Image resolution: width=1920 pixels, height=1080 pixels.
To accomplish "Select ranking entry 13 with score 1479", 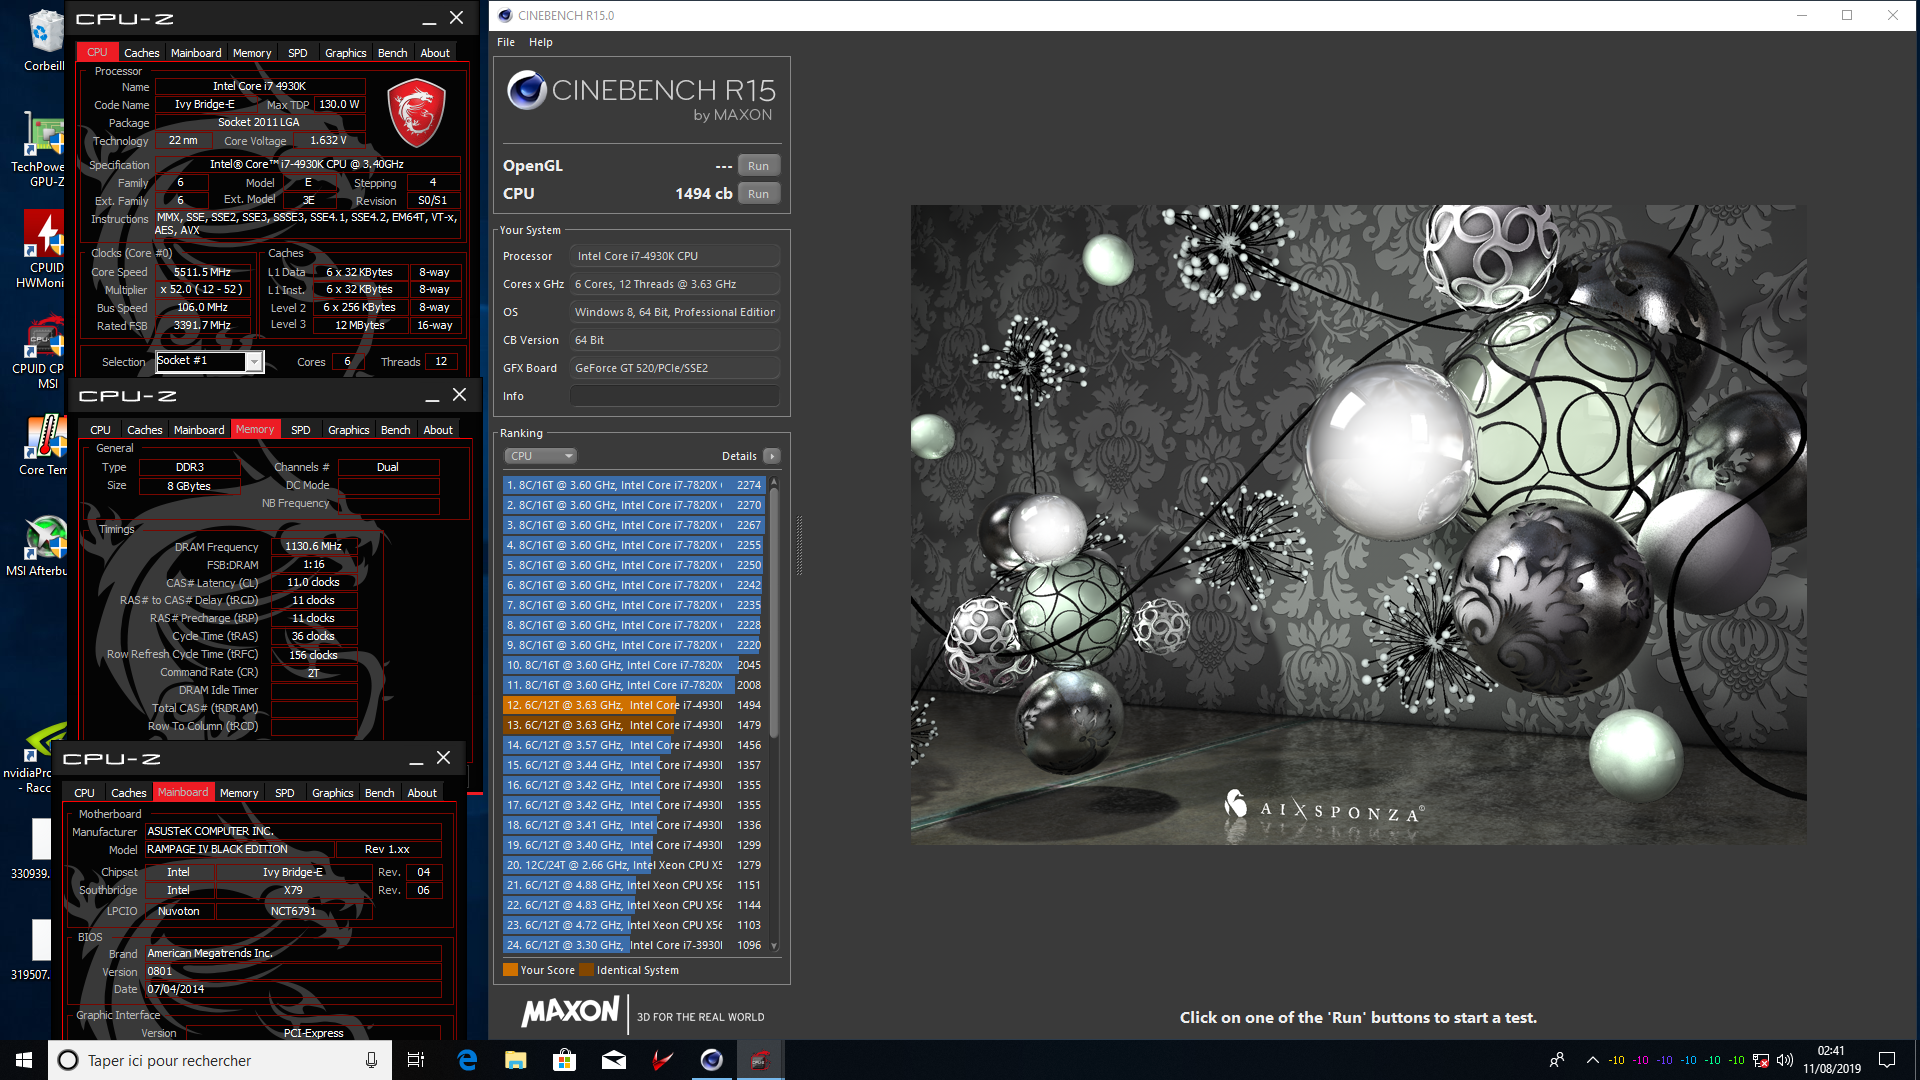I will pyautogui.click(x=634, y=725).
